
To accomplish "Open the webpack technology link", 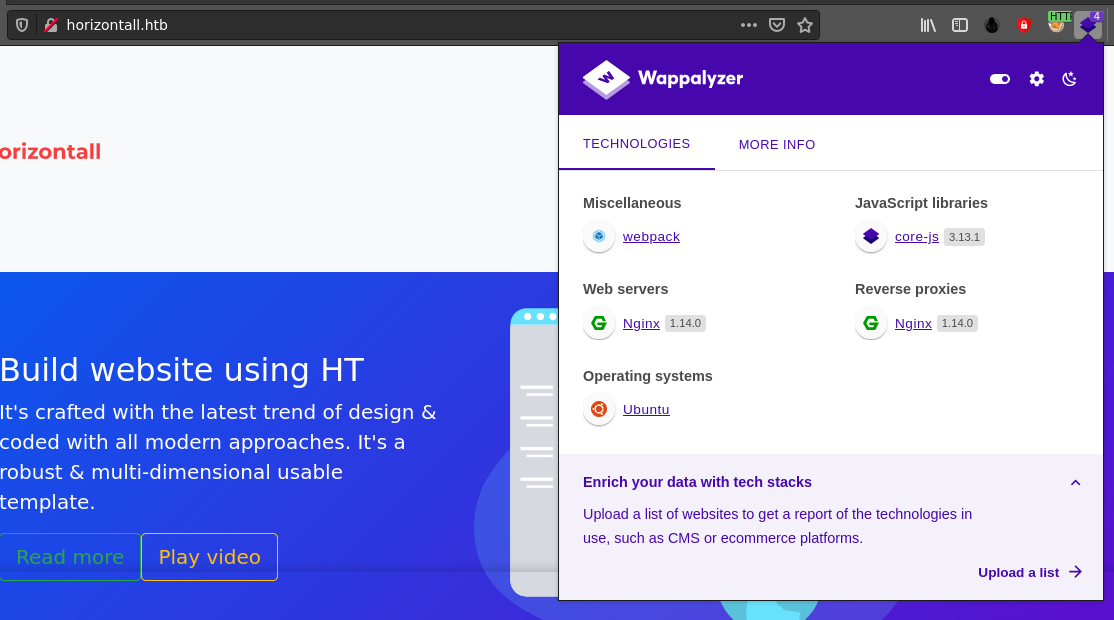I will pyautogui.click(x=651, y=237).
